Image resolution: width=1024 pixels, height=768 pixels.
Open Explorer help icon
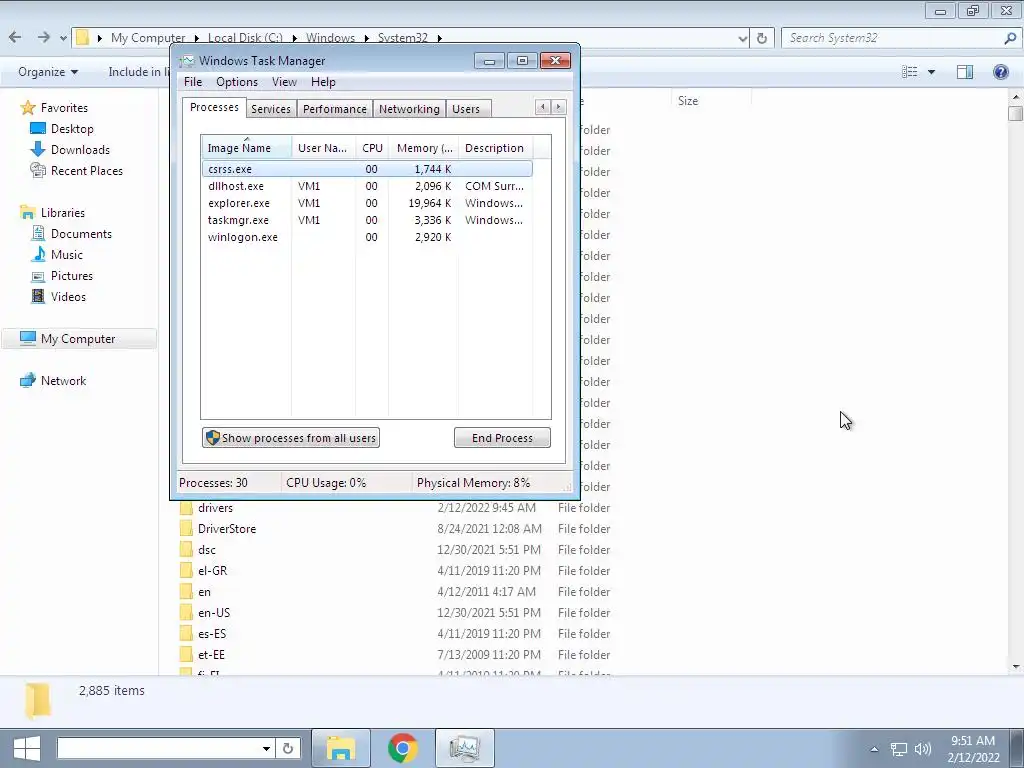click(x=1000, y=72)
